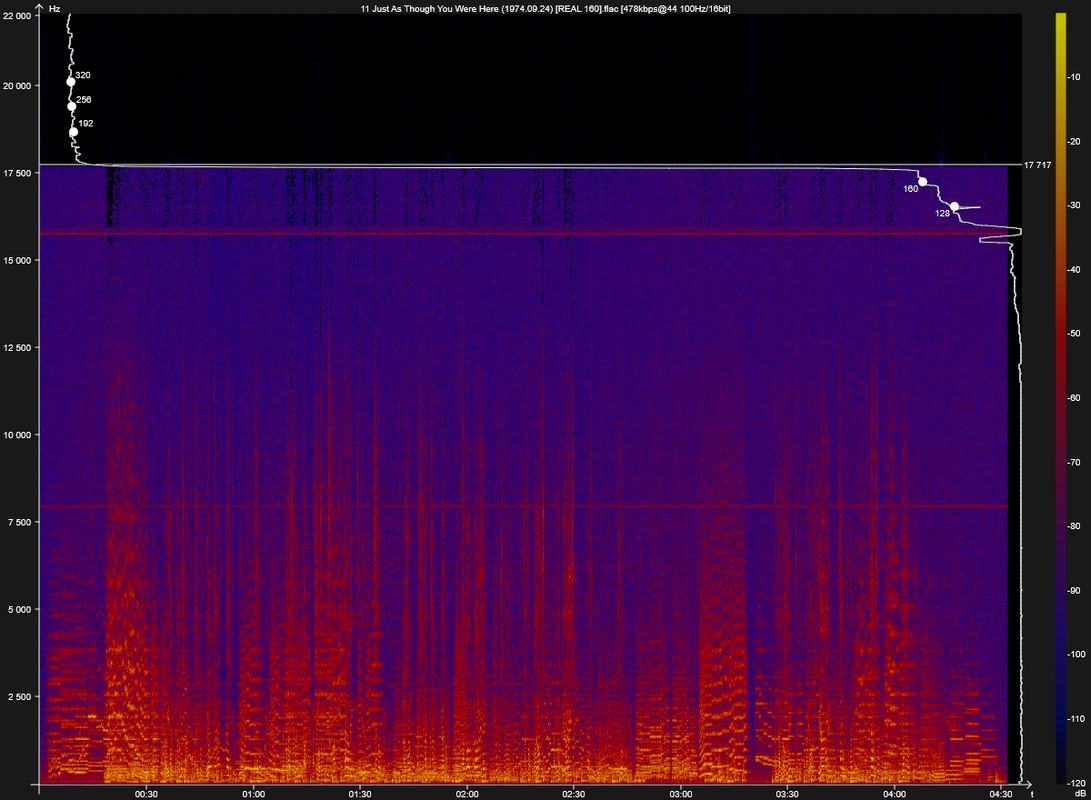Click the 04:00 time axis label

pos(894,794)
